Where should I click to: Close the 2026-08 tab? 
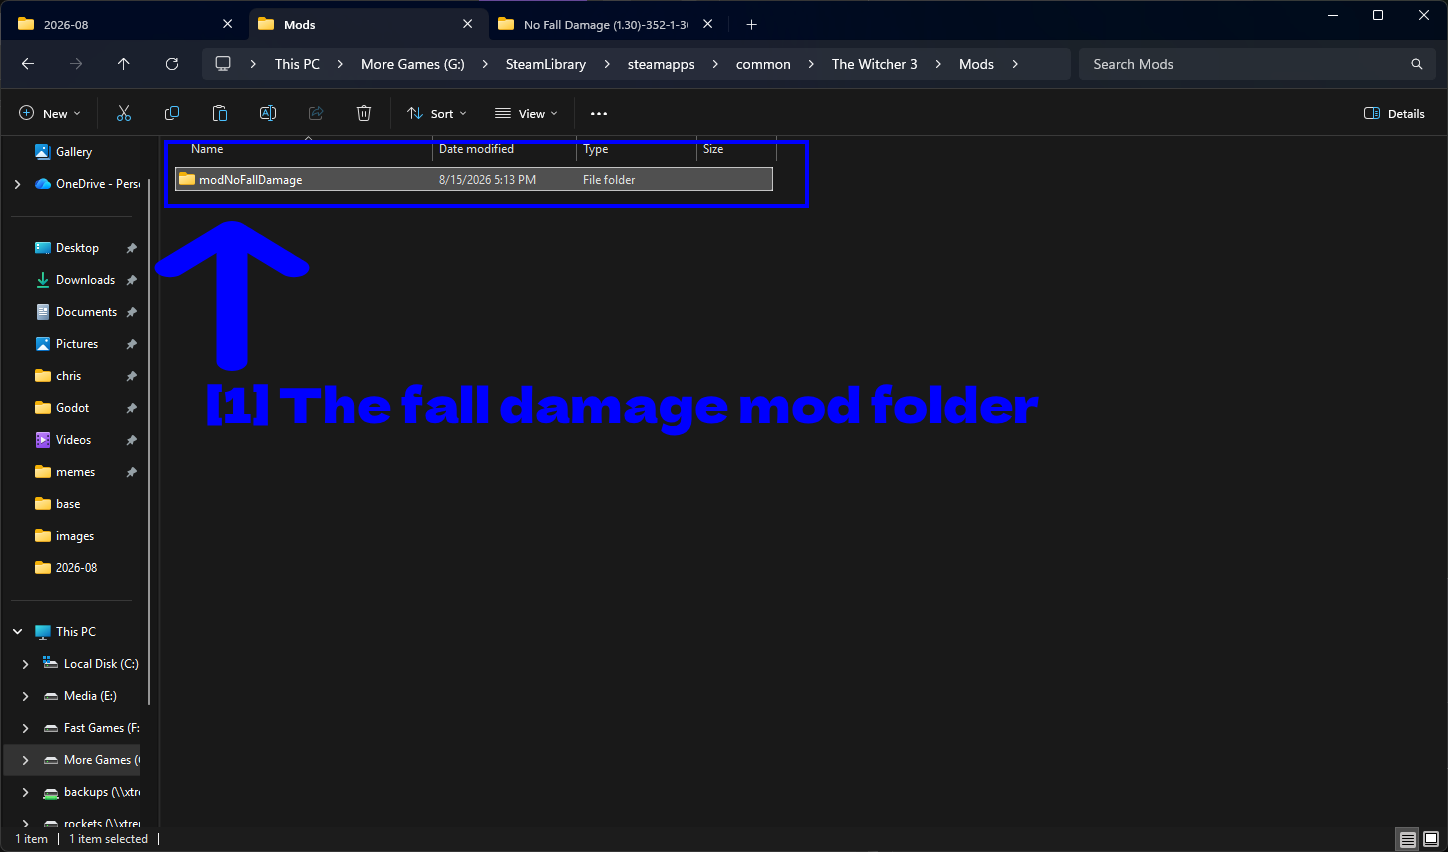coord(228,24)
